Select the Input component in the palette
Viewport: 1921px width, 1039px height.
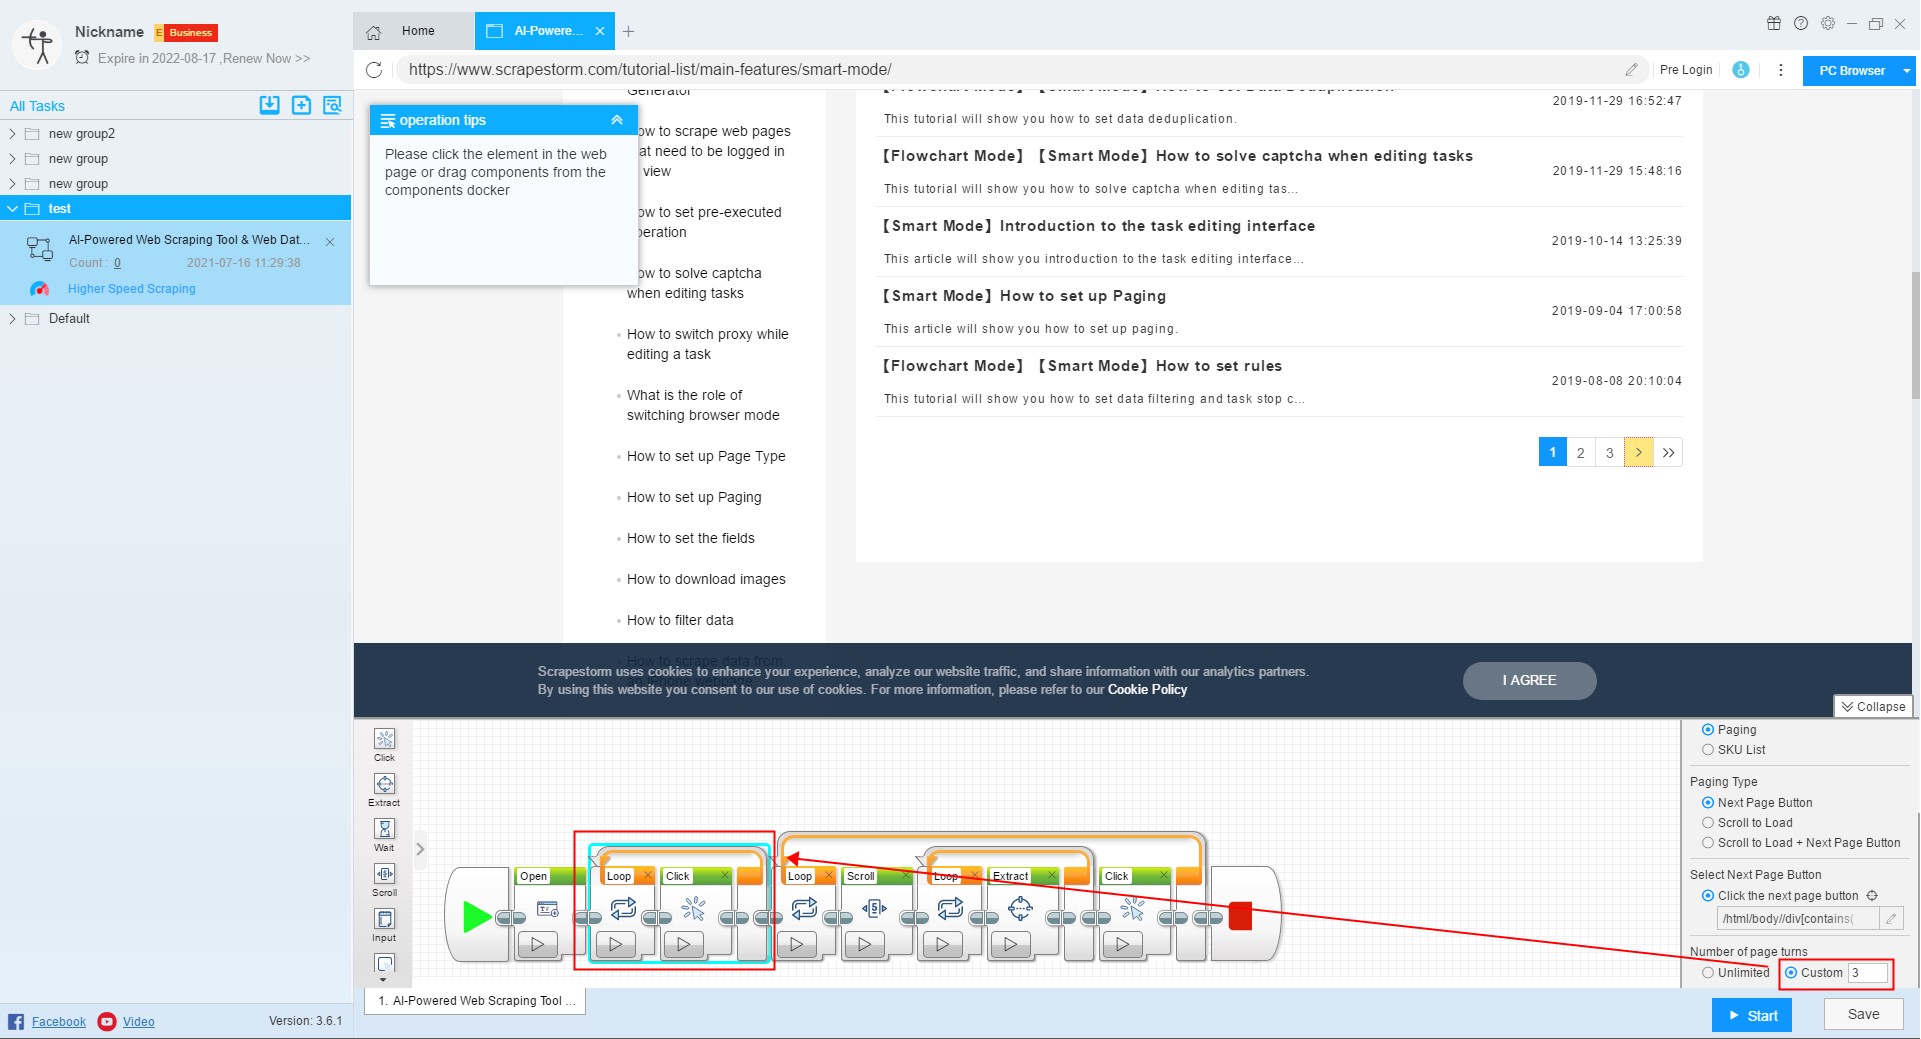click(384, 924)
